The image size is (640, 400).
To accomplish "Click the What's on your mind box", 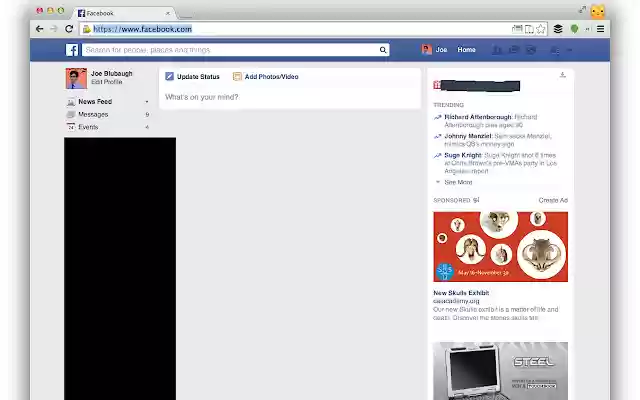I will click(x=290, y=97).
